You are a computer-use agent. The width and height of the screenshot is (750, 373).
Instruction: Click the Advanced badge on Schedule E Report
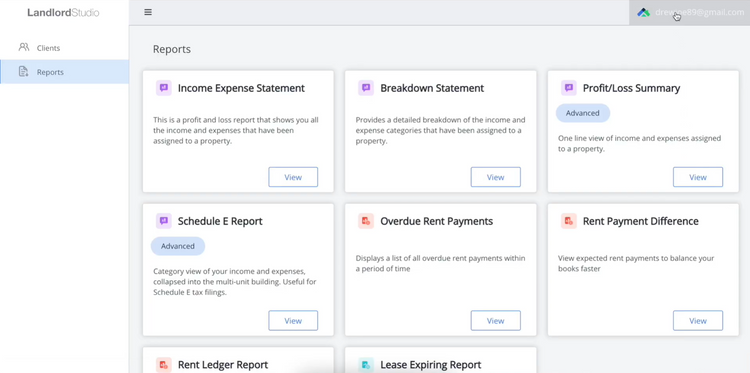[x=178, y=246]
